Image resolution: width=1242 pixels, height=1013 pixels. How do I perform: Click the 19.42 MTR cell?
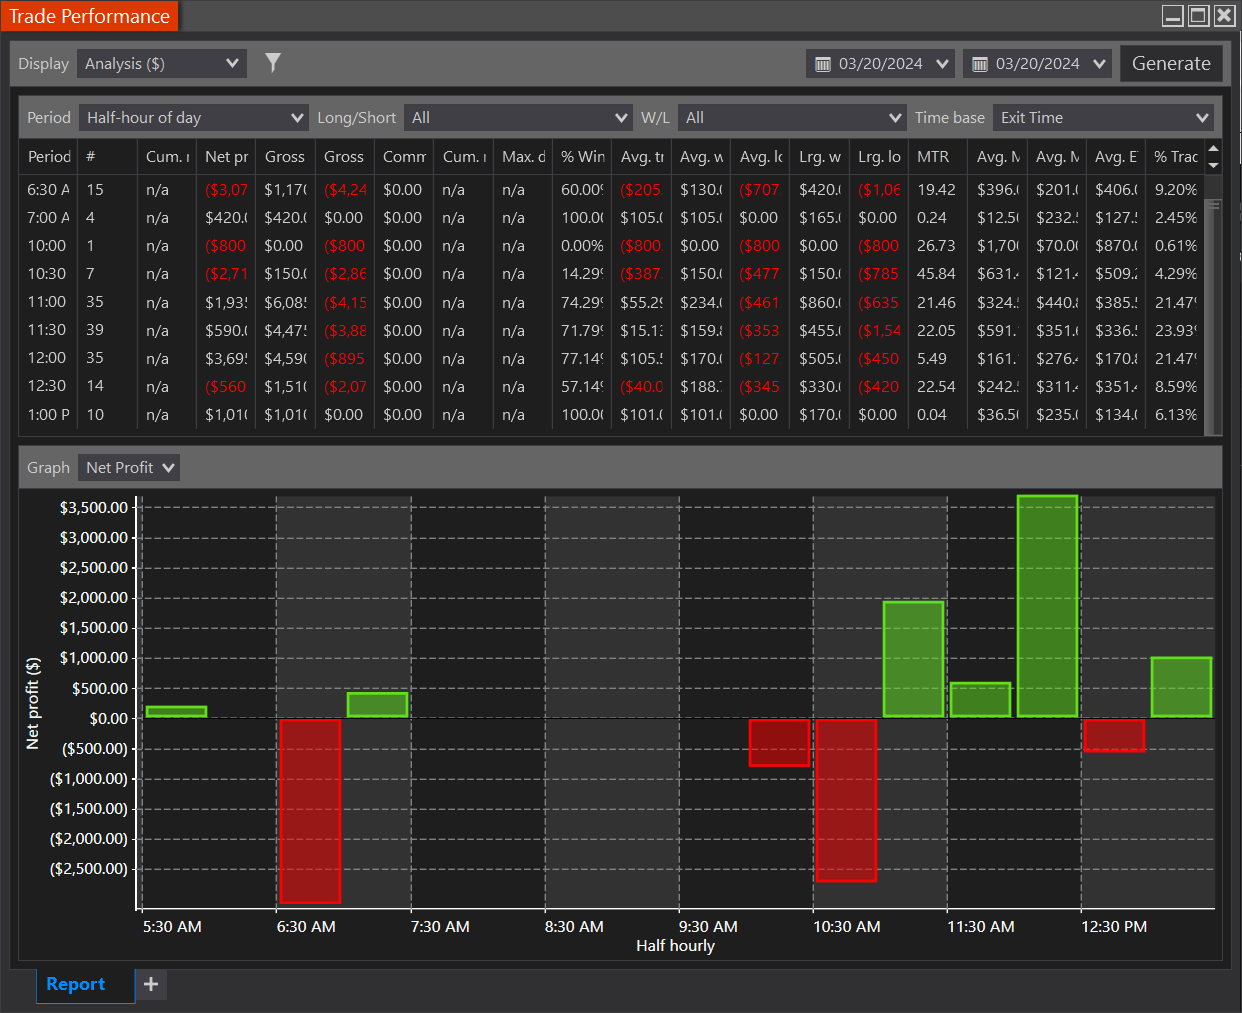[936, 189]
